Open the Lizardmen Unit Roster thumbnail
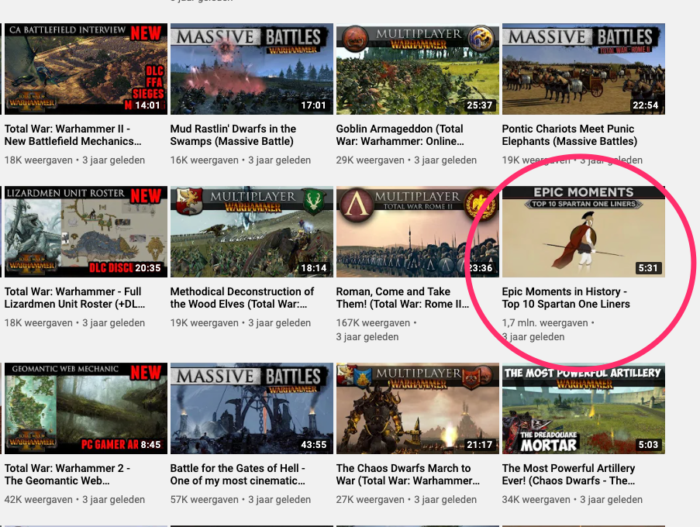This screenshot has height=527, width=700. 85,232
